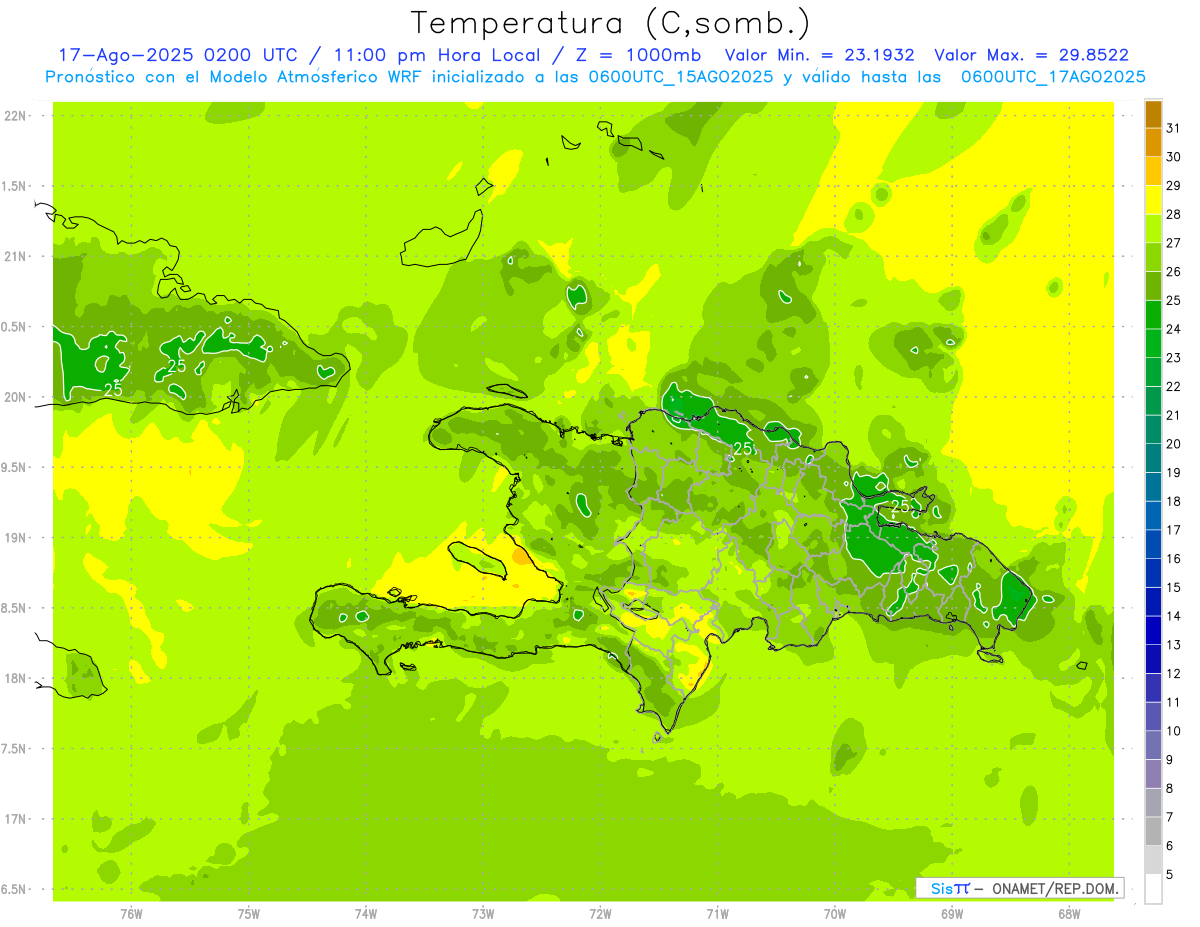Click the "75W" longitude axis label
The image size is (1200, 927).
[249, 913]
